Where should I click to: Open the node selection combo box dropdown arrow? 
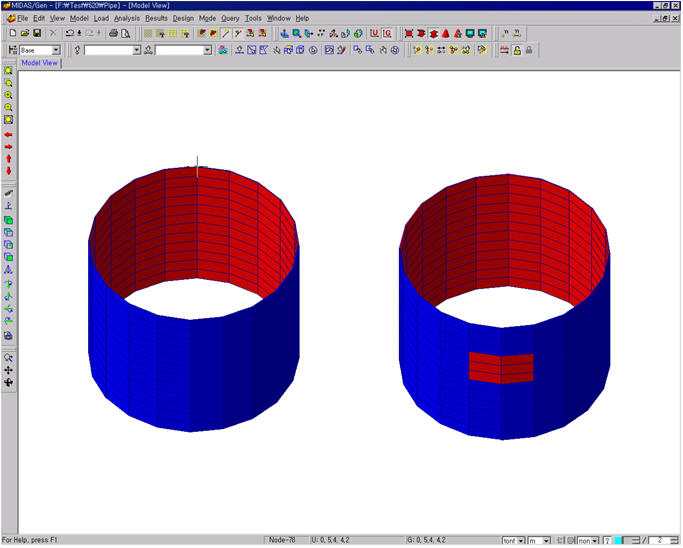coord(137,51)
